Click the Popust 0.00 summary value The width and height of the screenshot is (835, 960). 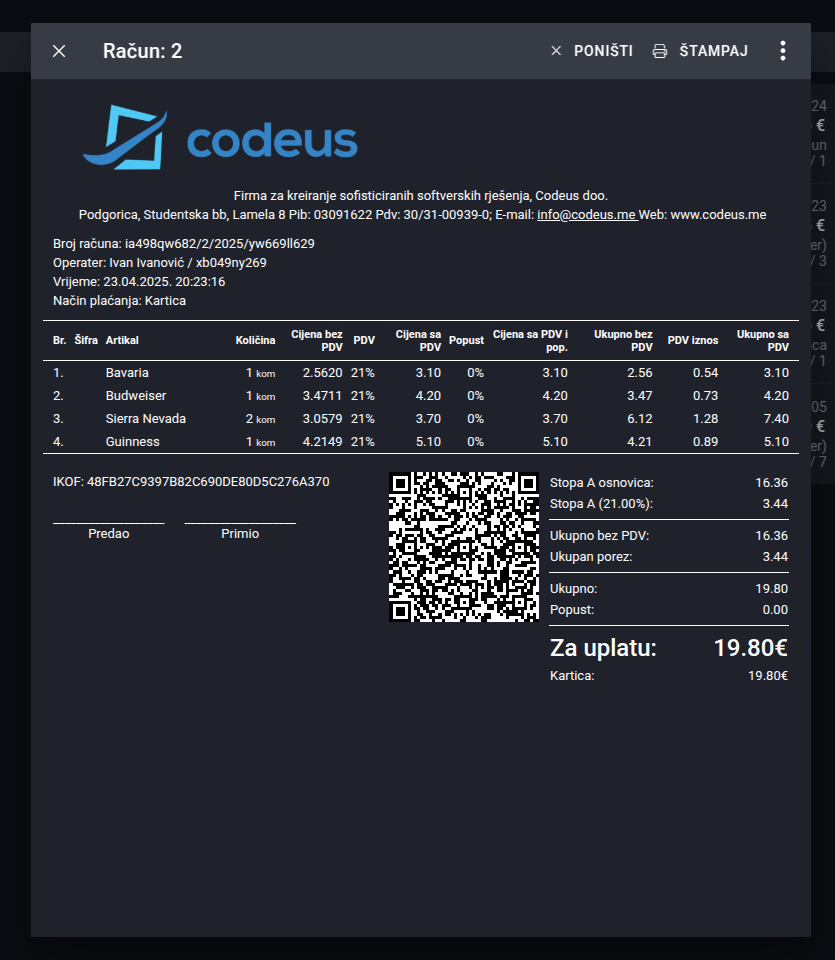(x=775, y=610)
